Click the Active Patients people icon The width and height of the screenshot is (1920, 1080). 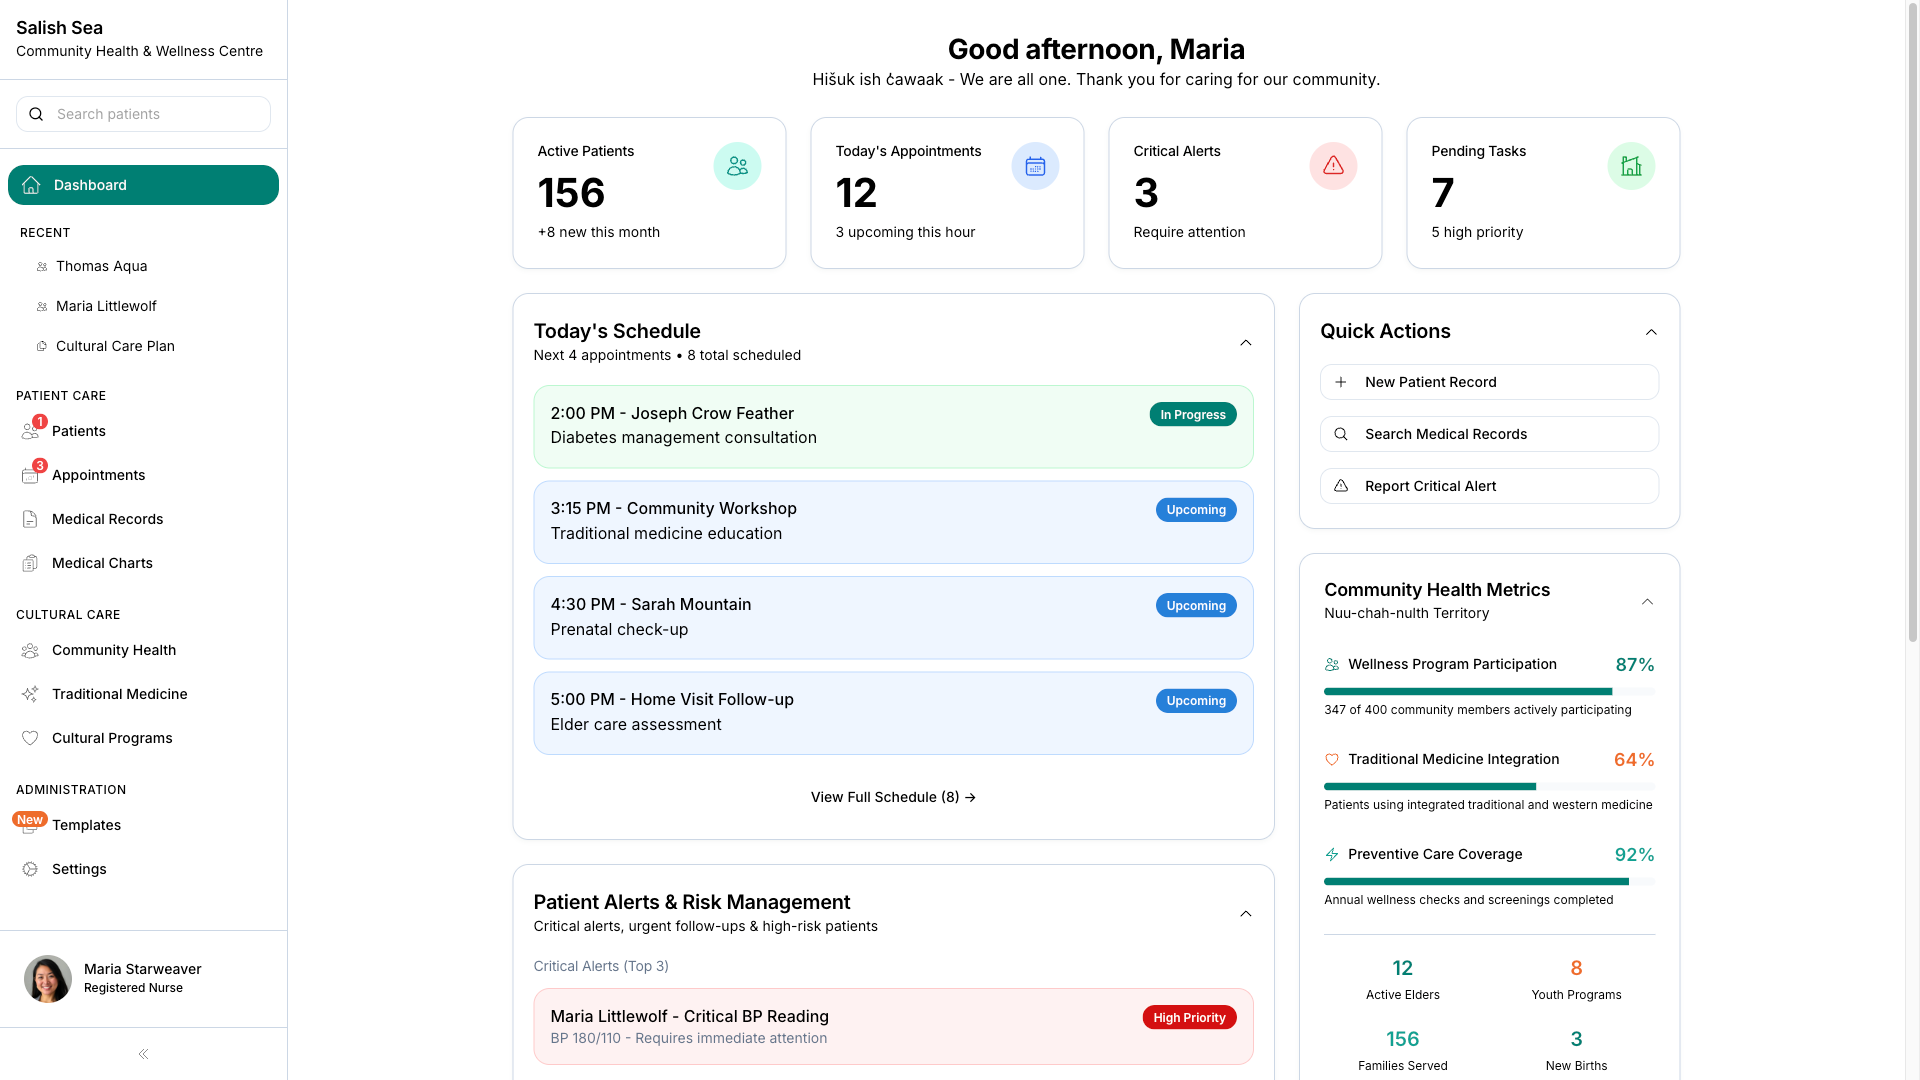point(737,166)
